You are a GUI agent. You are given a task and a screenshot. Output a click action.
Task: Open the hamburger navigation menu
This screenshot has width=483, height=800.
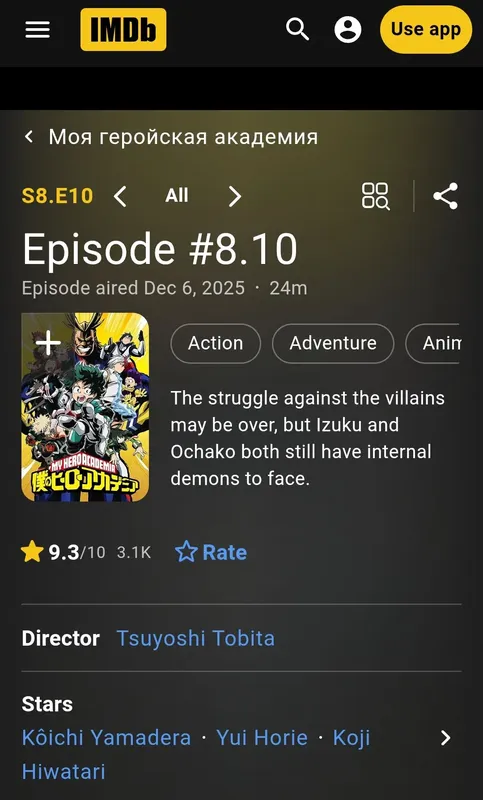click(38, 30)
